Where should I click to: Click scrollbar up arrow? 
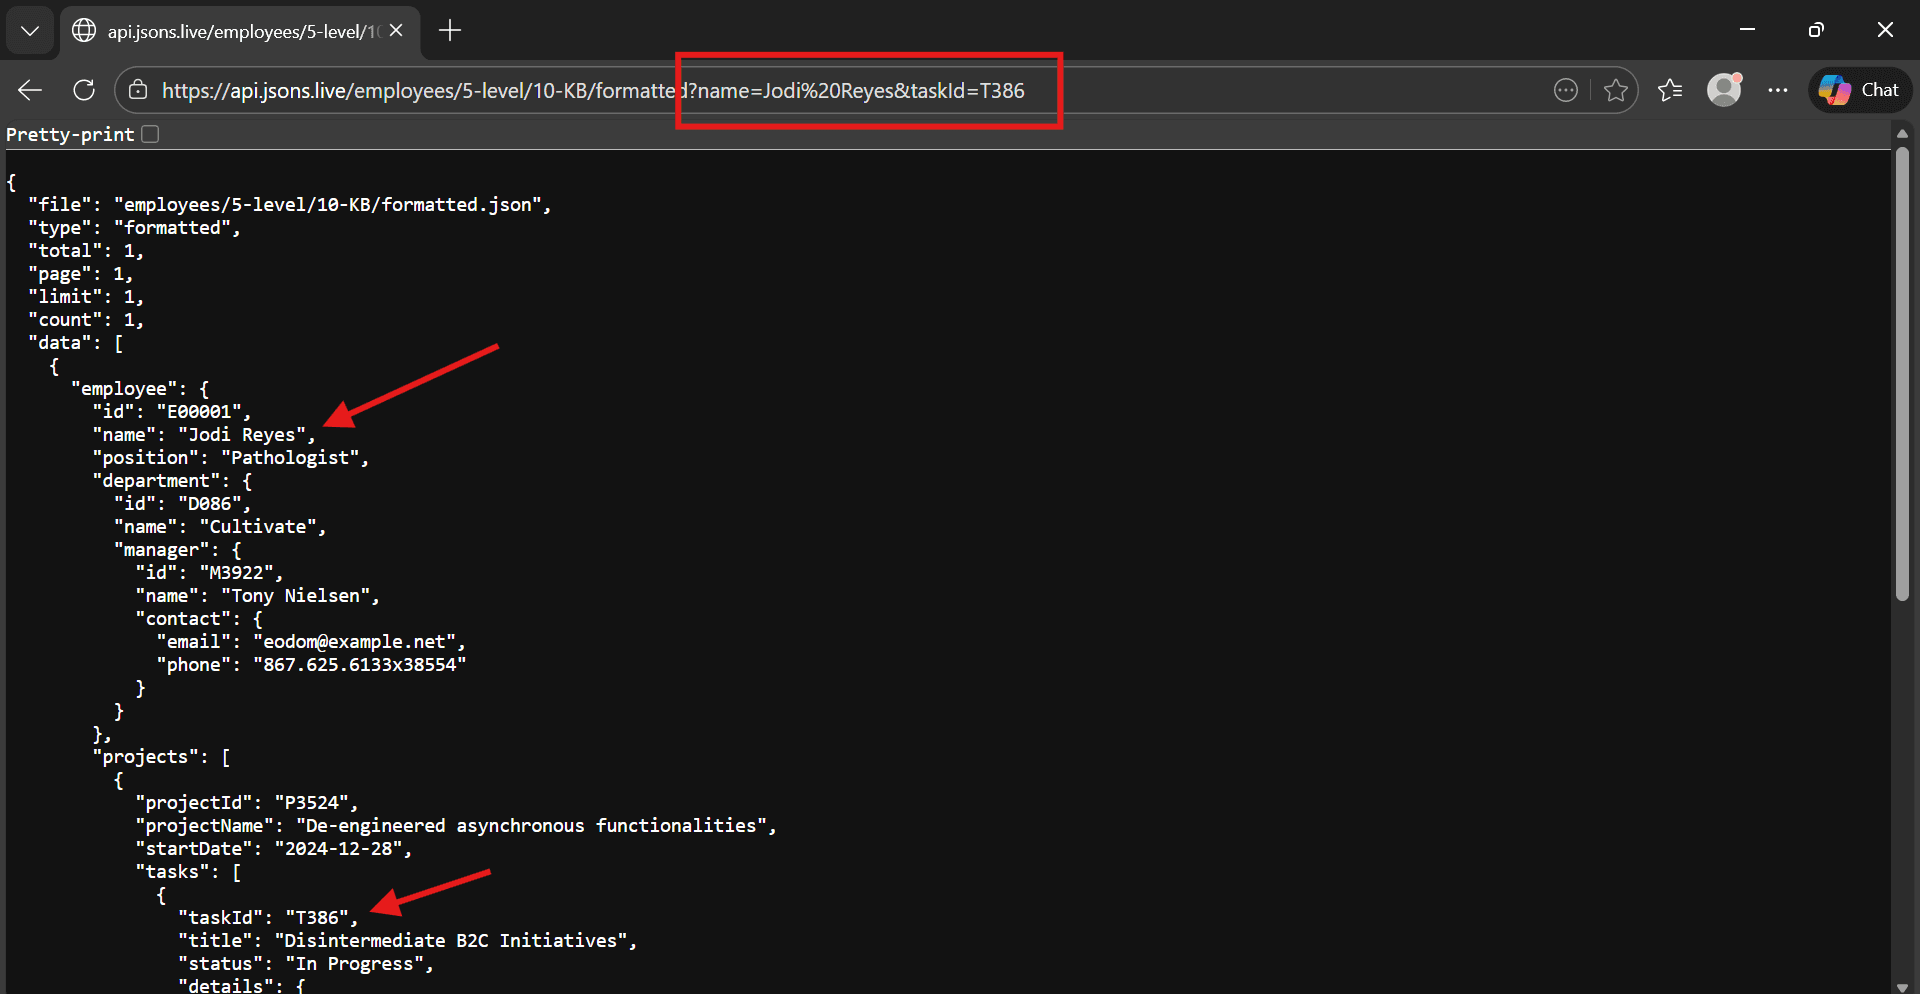(x=1902, y=134)
